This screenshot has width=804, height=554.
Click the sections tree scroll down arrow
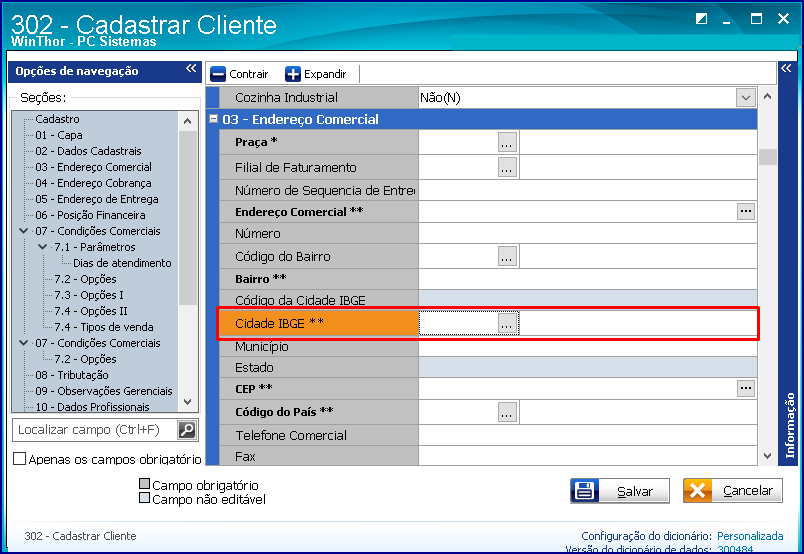(187, 402)
